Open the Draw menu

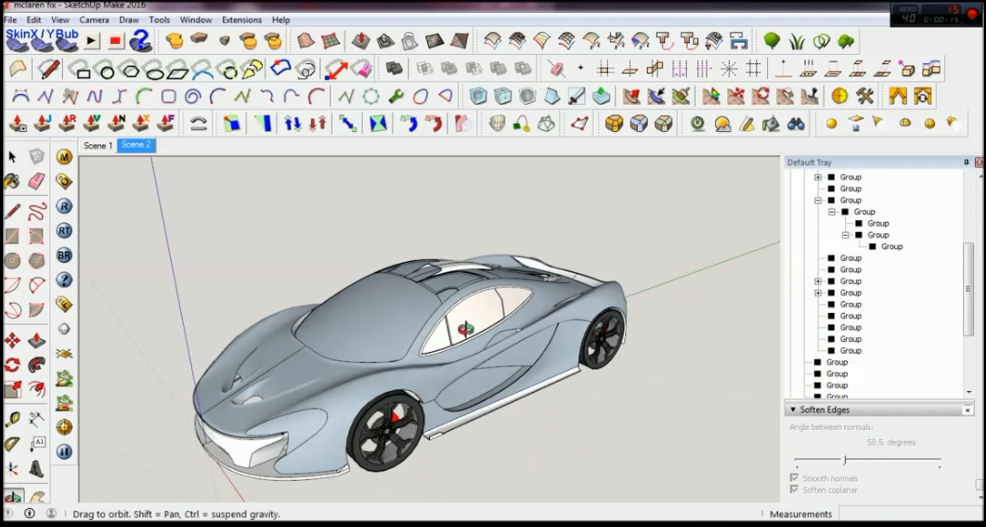pyautogui.click(x=129, y=20)
